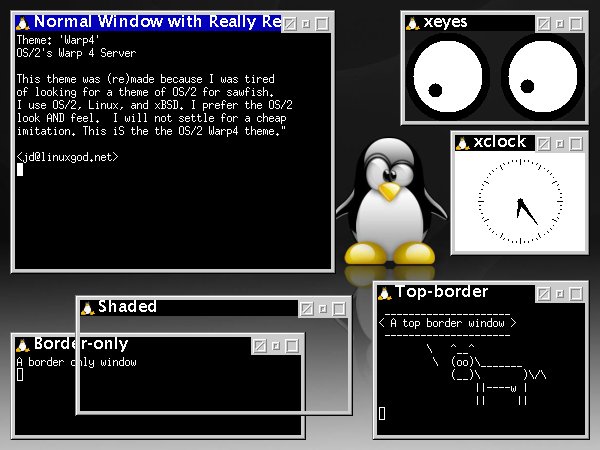
Task: Click the 'Border-only' window title text
Action: [81, 344]
